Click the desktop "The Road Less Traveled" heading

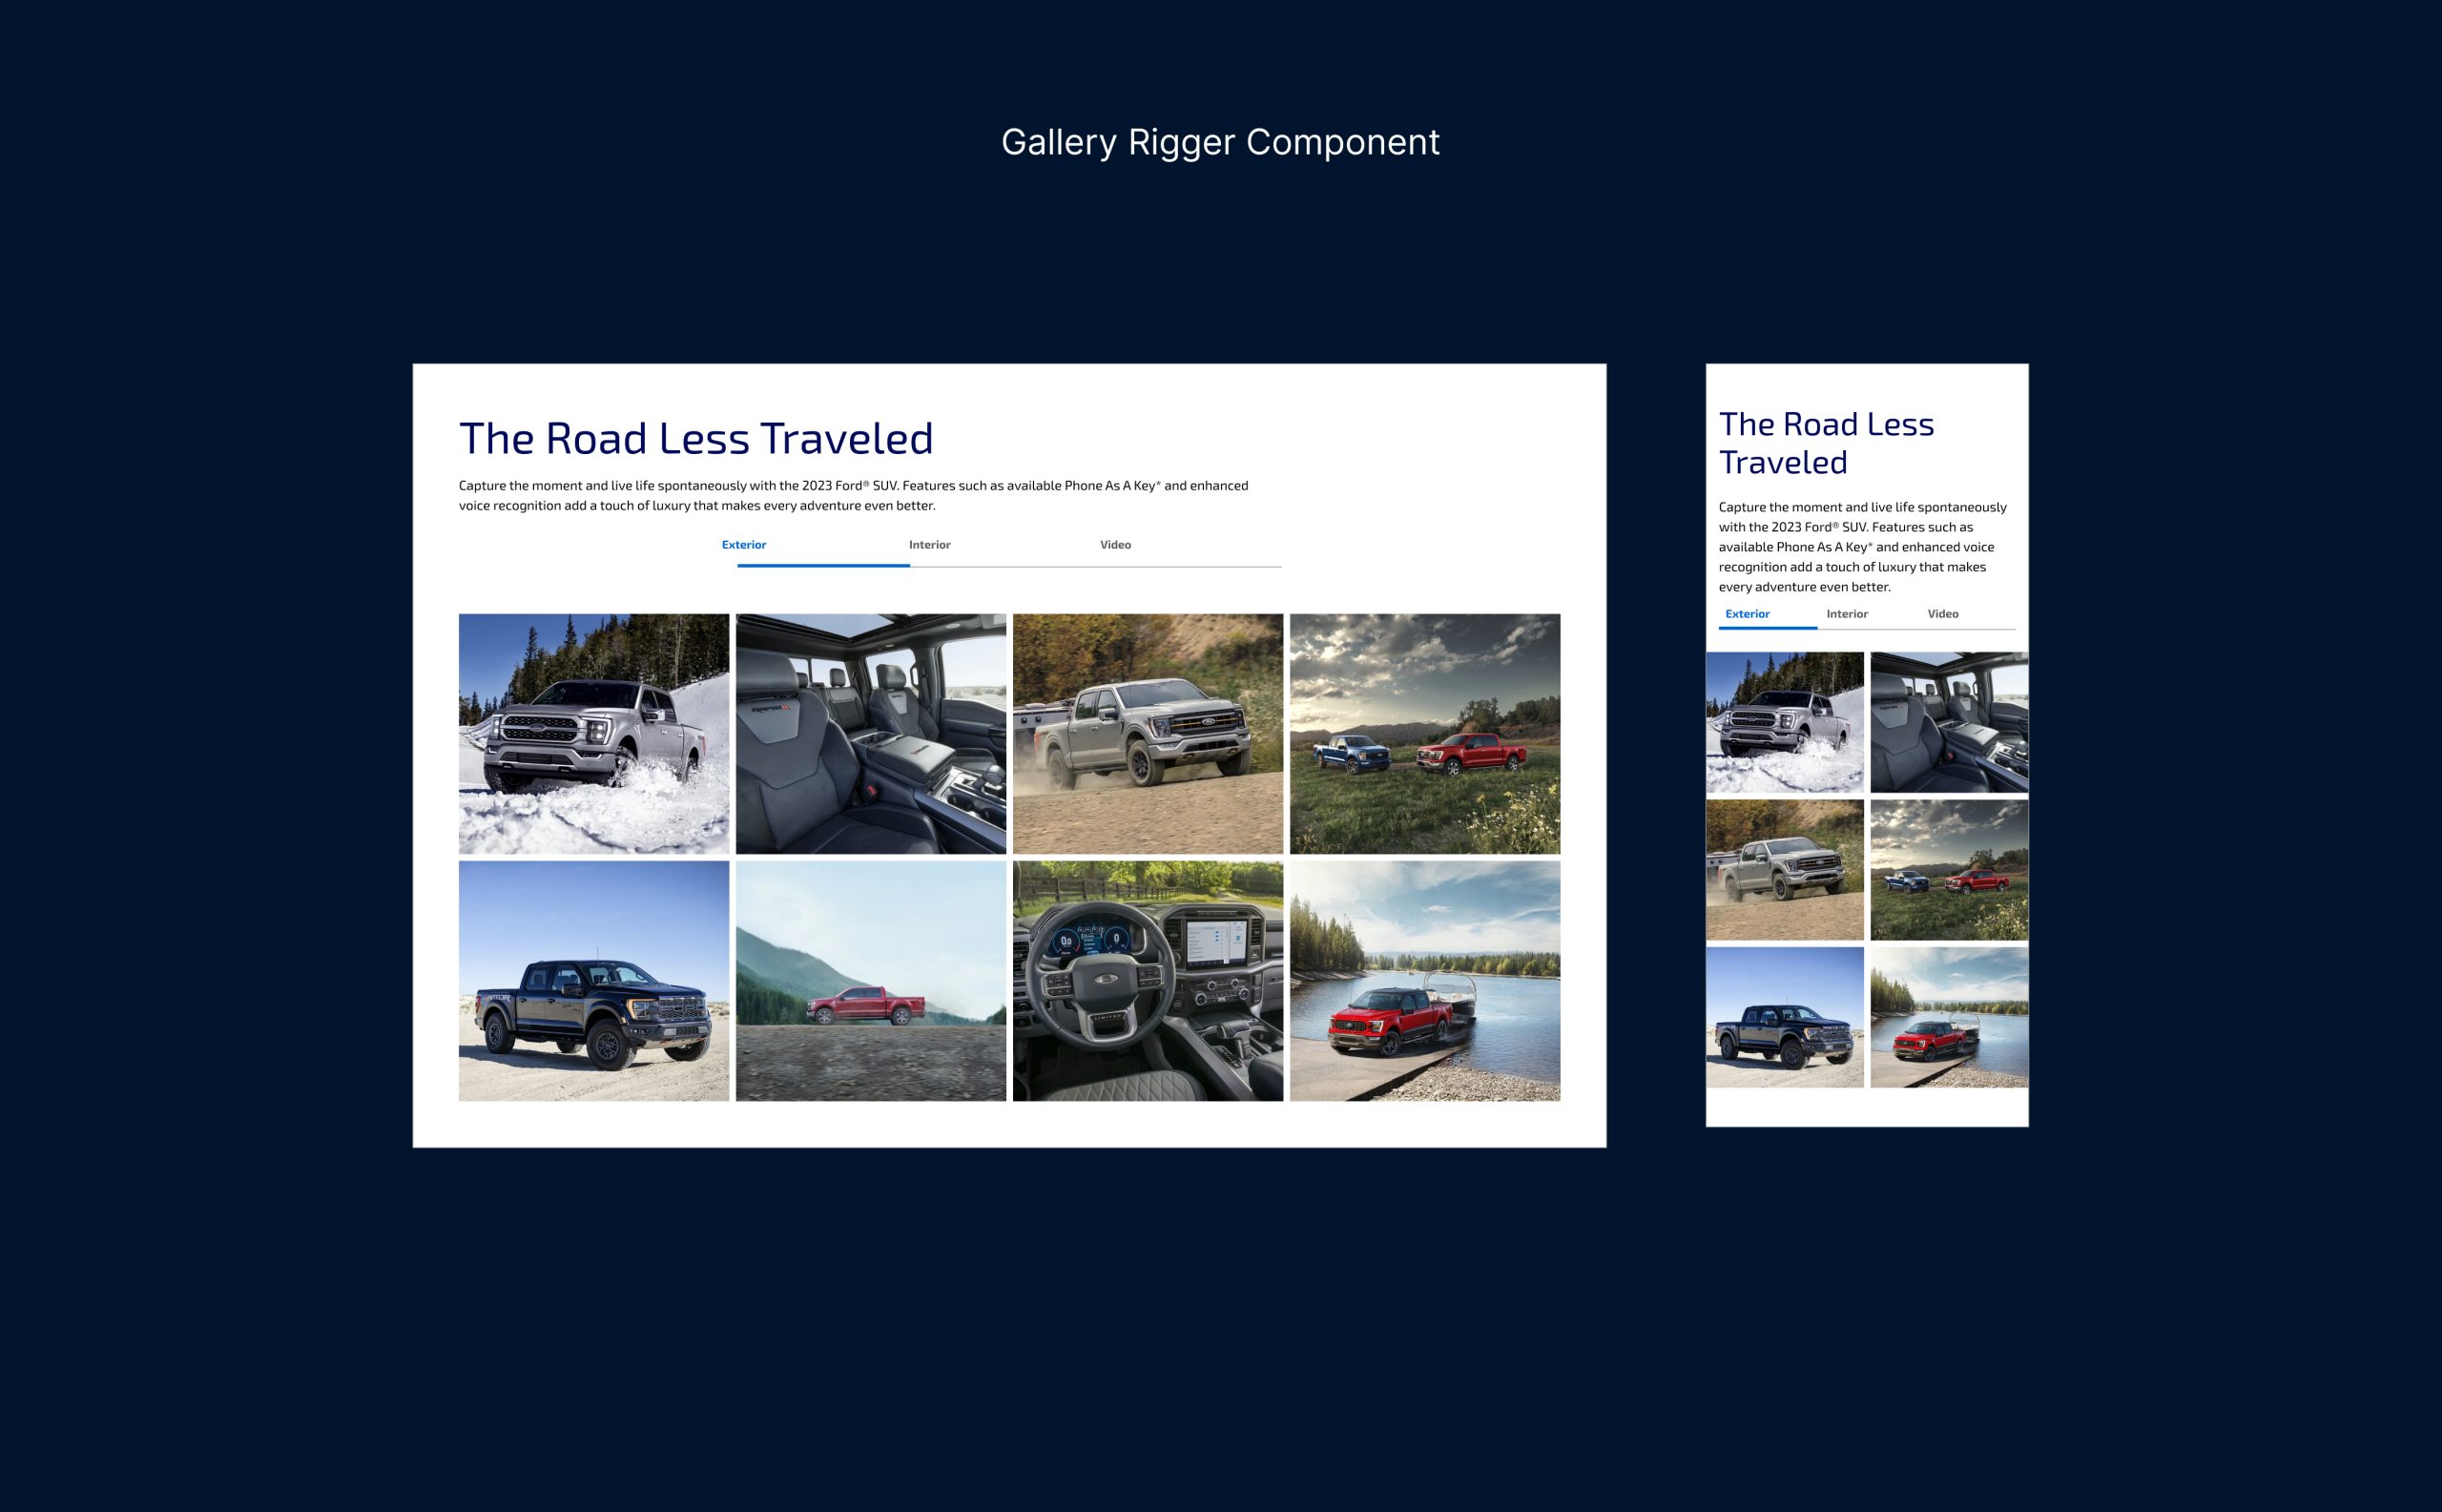click(x=696, y=439)
